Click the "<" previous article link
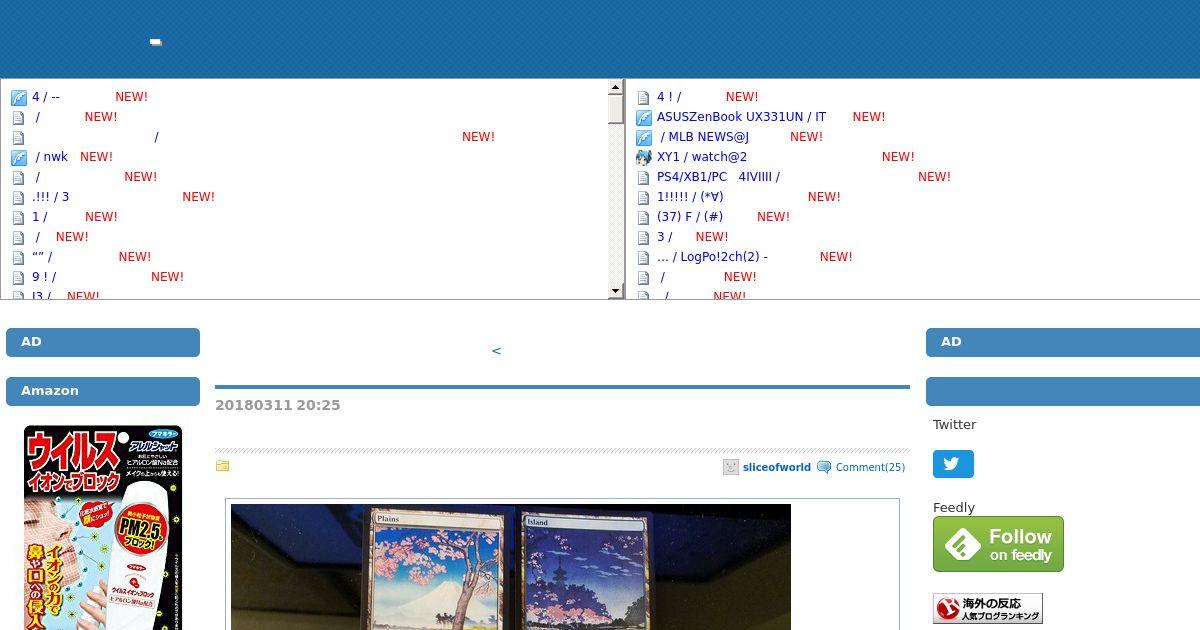This screenshot has height=630, width=1200. coord(496,351)
